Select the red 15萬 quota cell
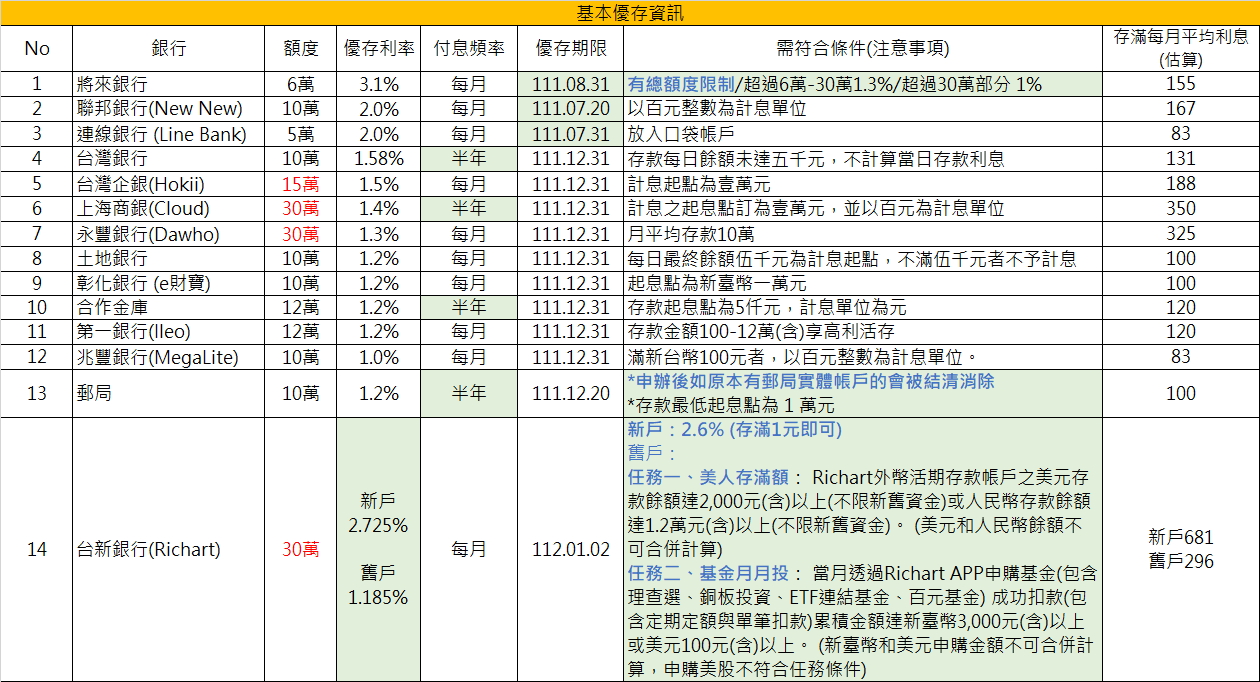 coord(300,184)
